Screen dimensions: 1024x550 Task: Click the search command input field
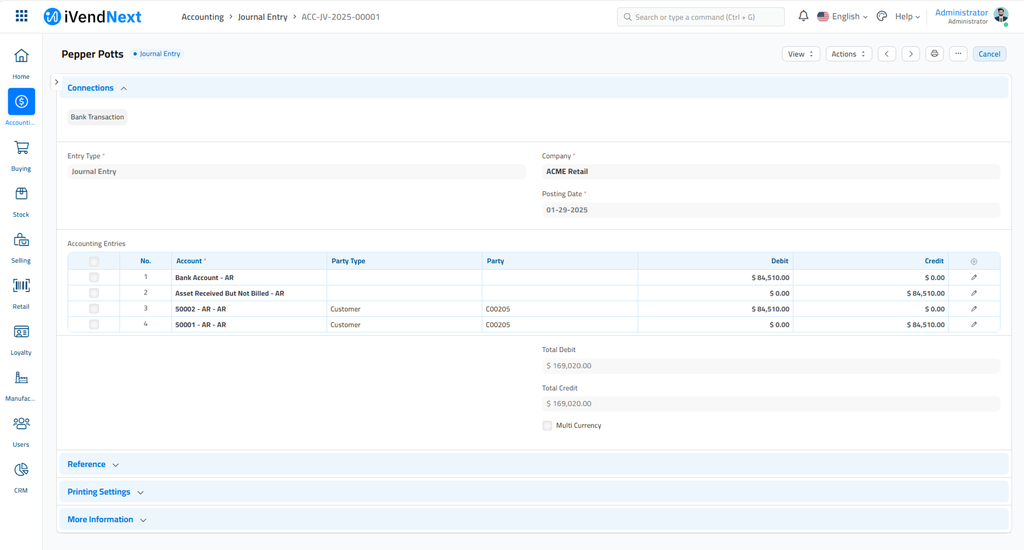tap(700, 17)
